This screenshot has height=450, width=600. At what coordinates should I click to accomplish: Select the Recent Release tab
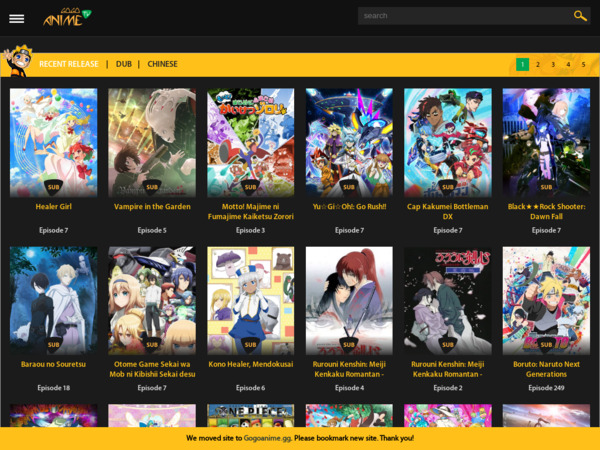coord(69,64)
